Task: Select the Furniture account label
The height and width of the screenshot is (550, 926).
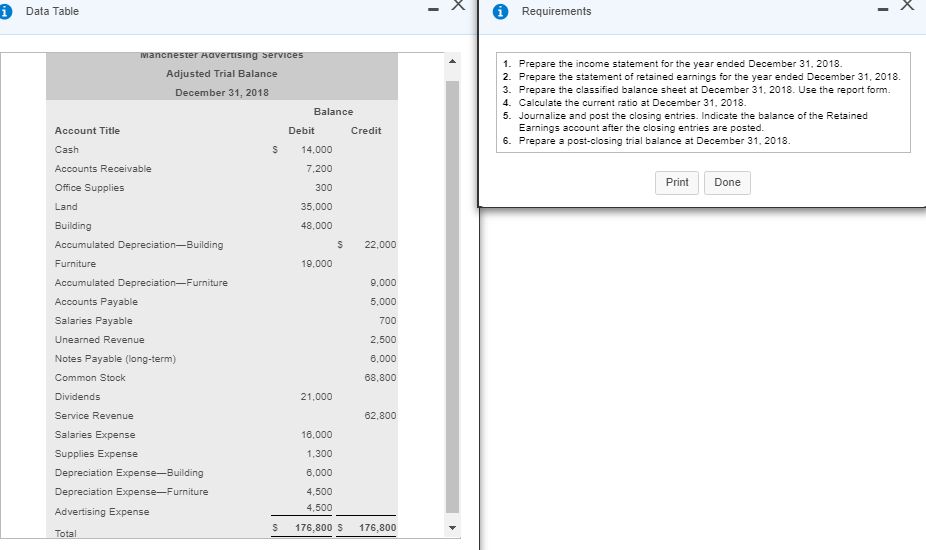Action: (75, 263)
